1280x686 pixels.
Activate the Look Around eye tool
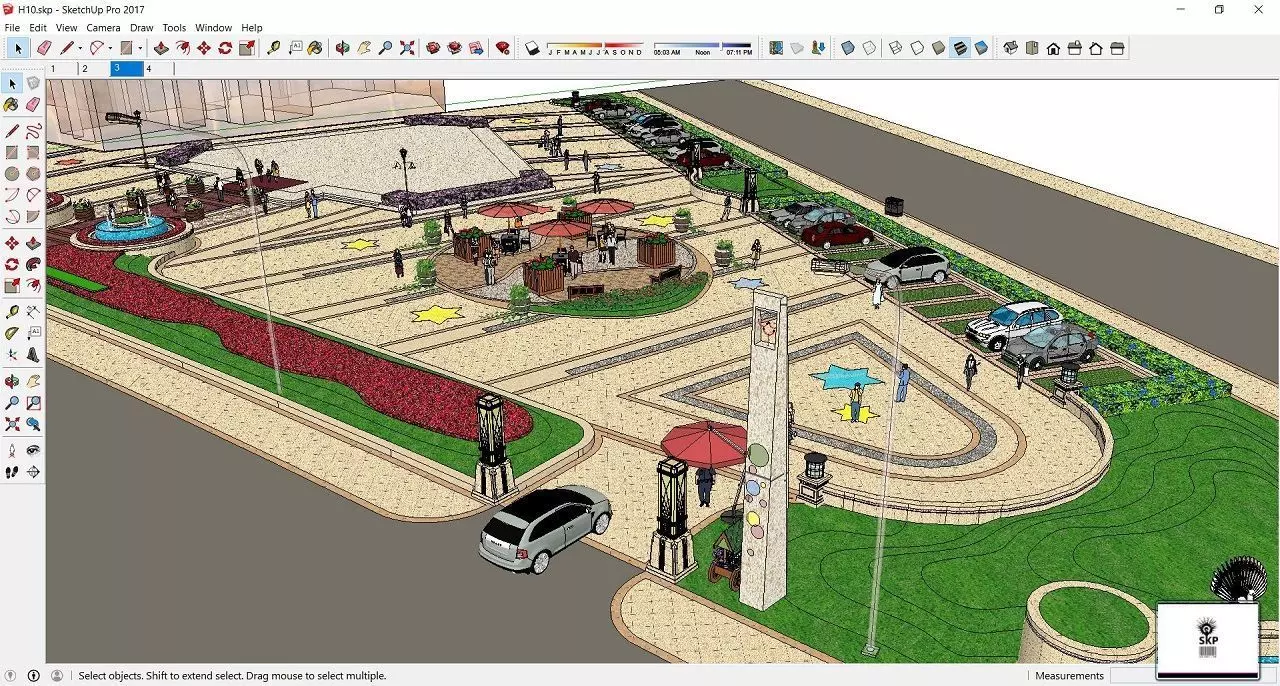tap(33, 450)
